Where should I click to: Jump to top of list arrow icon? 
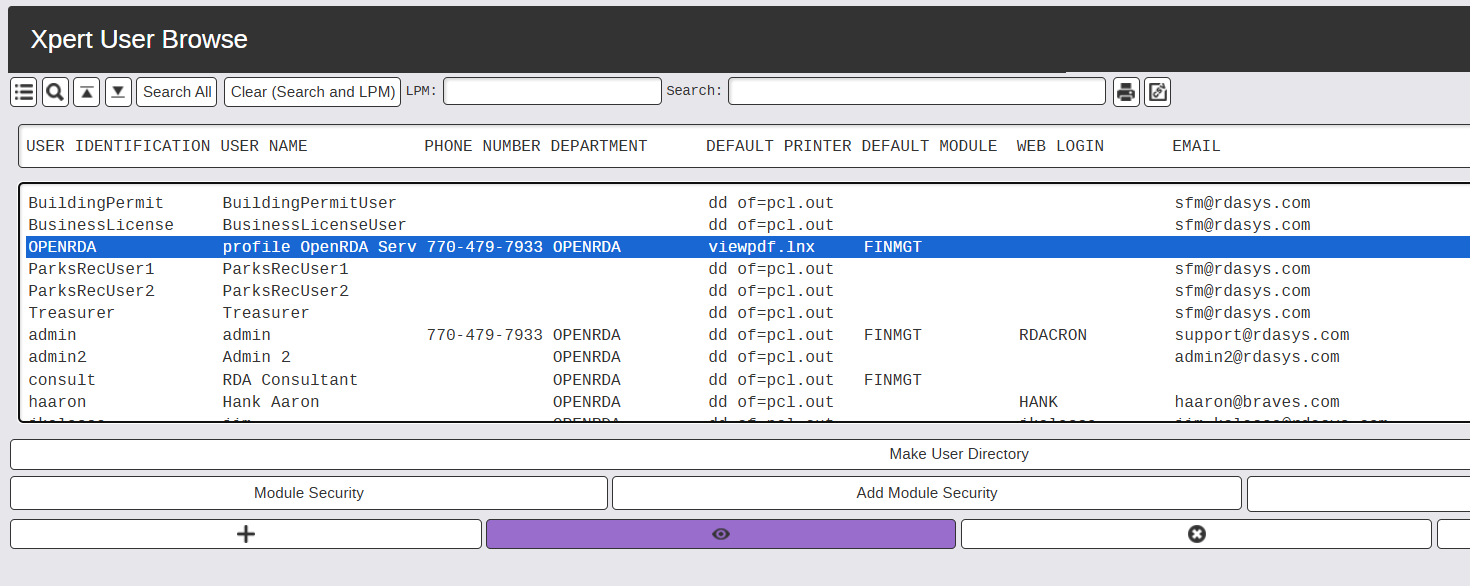click(87, 92)
